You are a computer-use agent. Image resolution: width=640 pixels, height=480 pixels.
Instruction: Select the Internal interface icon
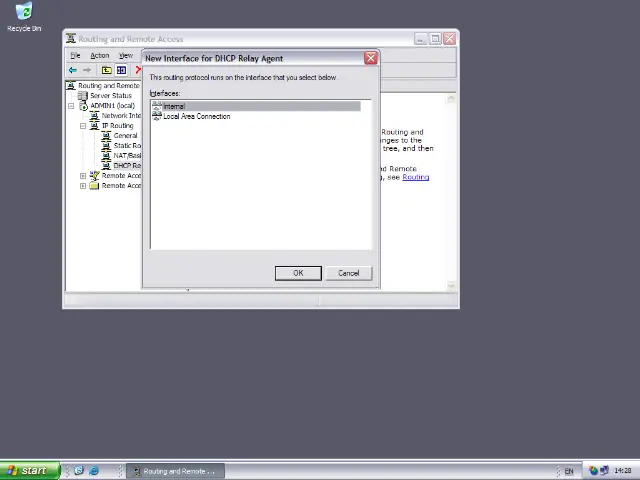pyautogui.click(x=157, y=106)
